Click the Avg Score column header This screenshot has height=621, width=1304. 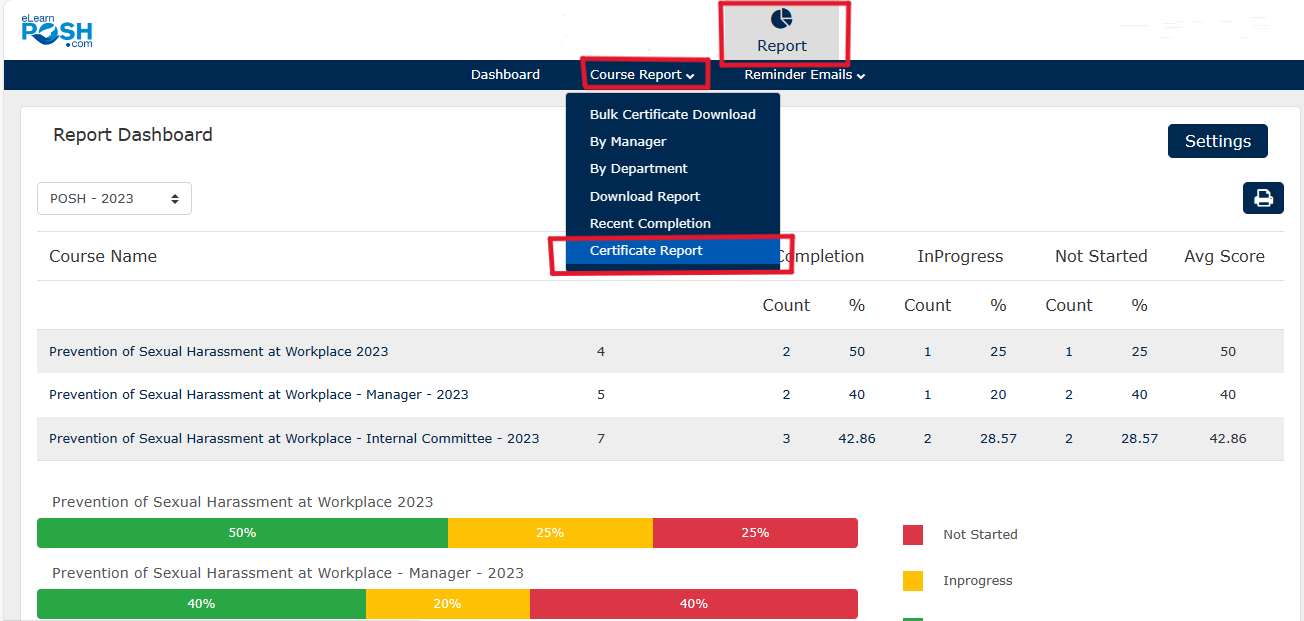(x=1224, y=257)
